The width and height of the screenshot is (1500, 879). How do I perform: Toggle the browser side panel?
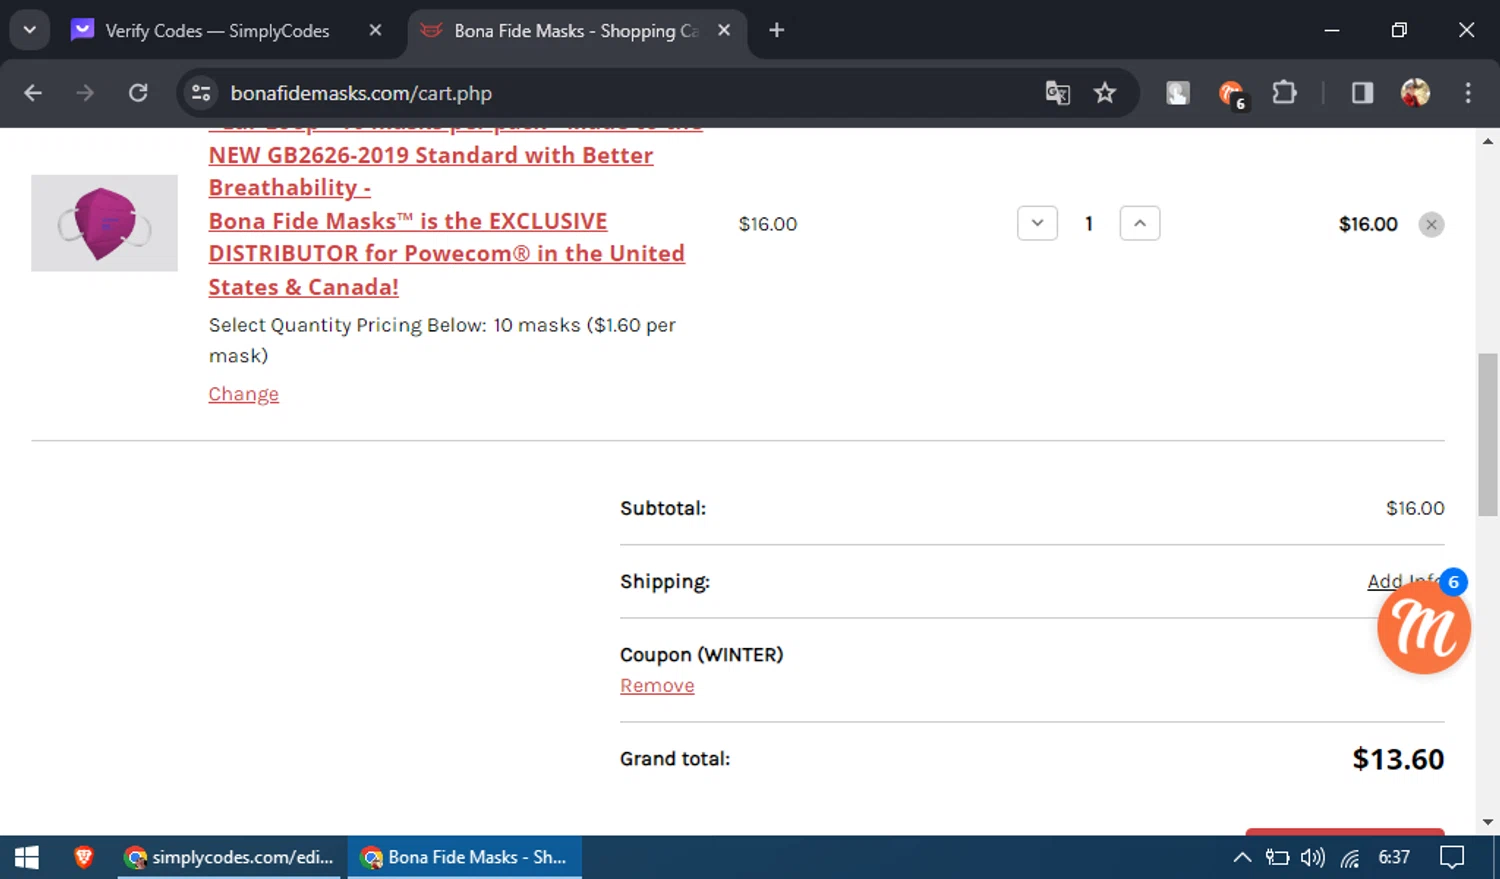(x=1362, y=93)
